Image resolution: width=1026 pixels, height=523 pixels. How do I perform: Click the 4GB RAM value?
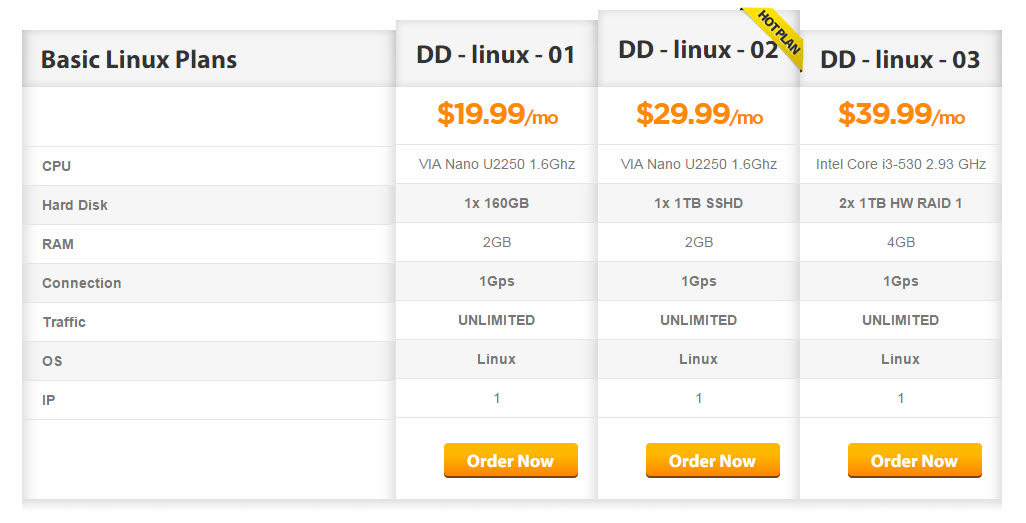click(x=901, y=242)
